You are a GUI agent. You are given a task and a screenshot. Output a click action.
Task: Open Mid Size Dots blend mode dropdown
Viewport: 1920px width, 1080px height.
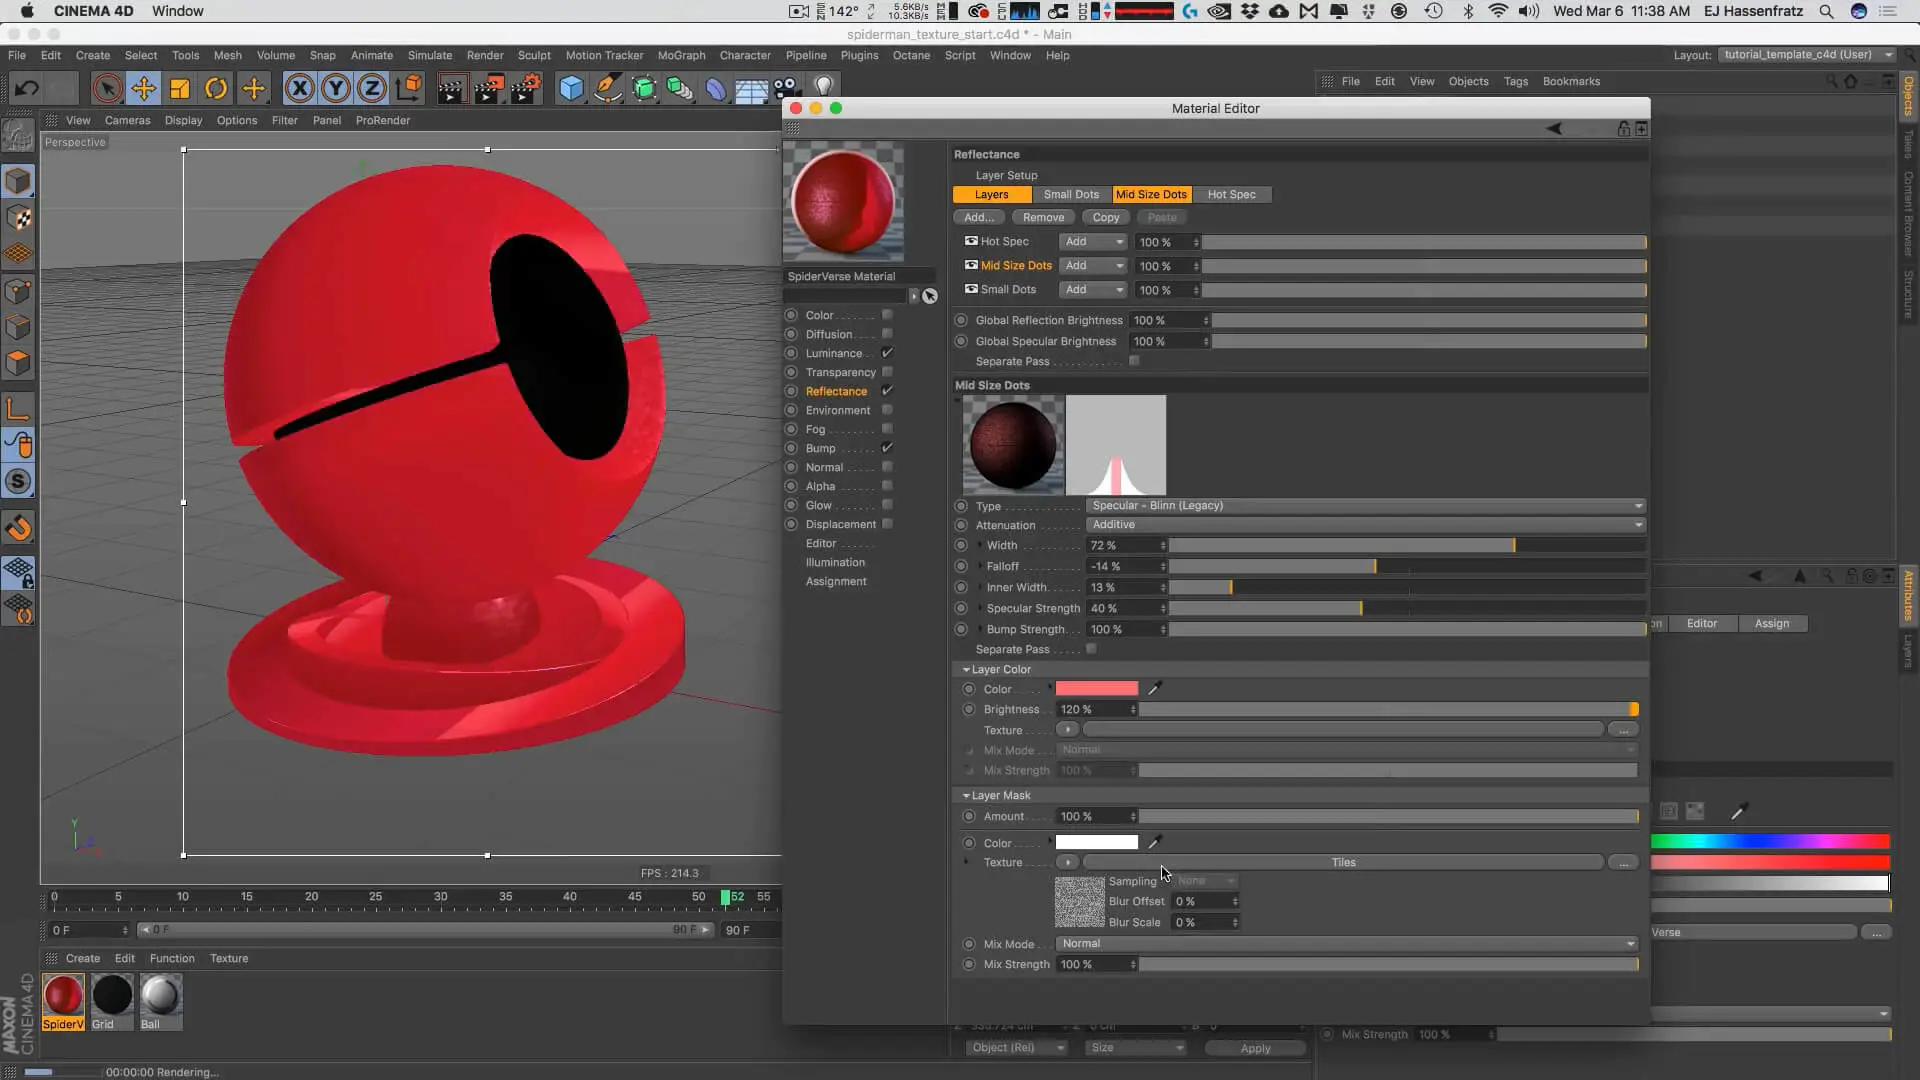[1093, 265]
